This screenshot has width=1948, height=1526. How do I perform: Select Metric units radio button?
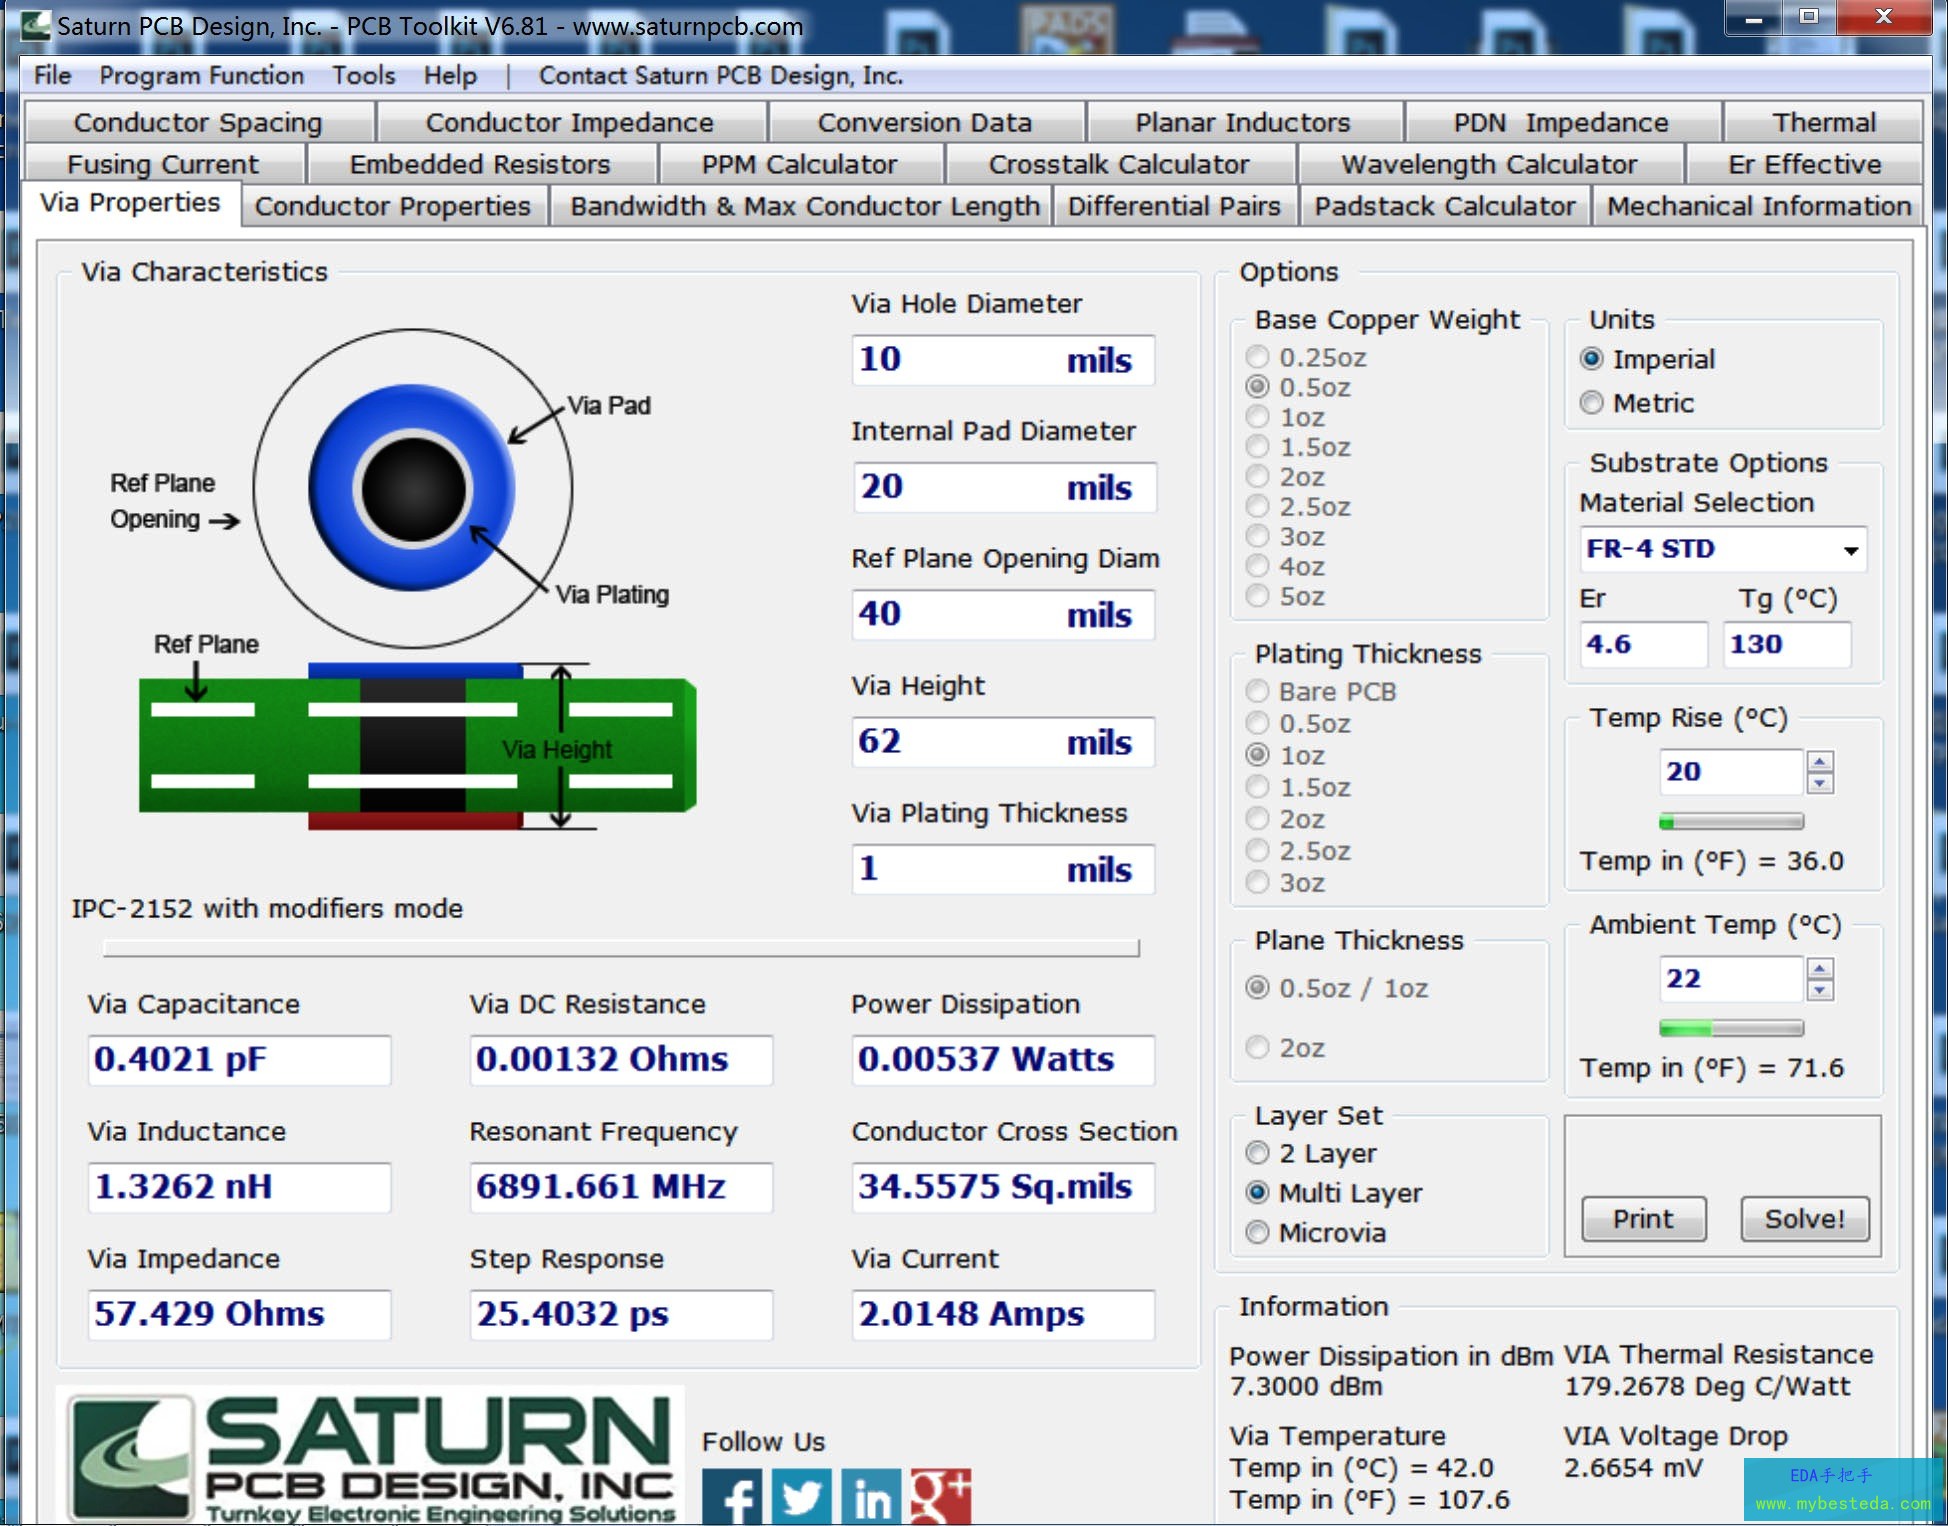1591,403
